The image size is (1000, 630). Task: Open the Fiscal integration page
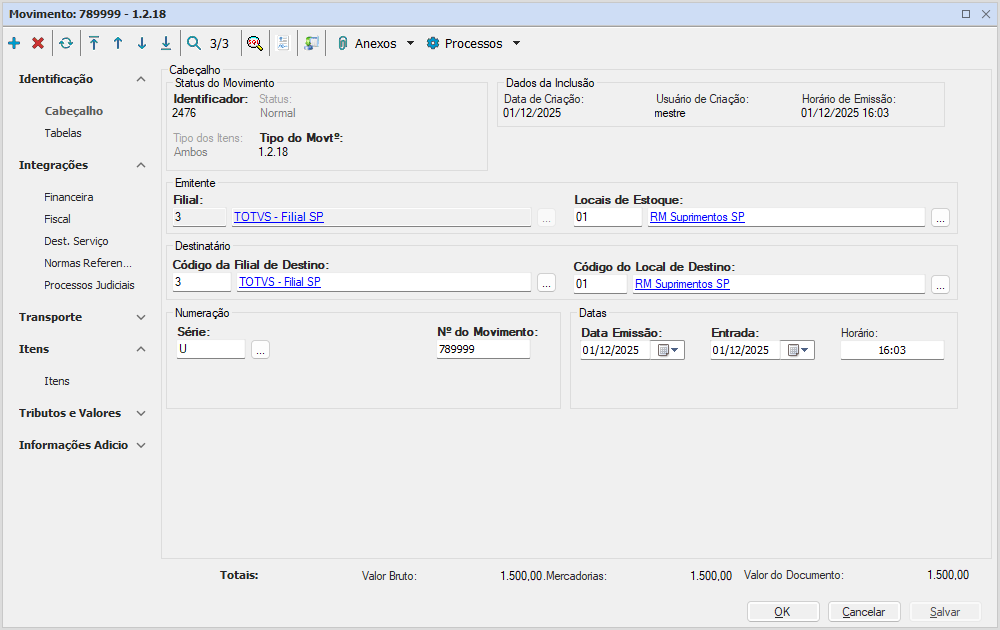[57, 219]
